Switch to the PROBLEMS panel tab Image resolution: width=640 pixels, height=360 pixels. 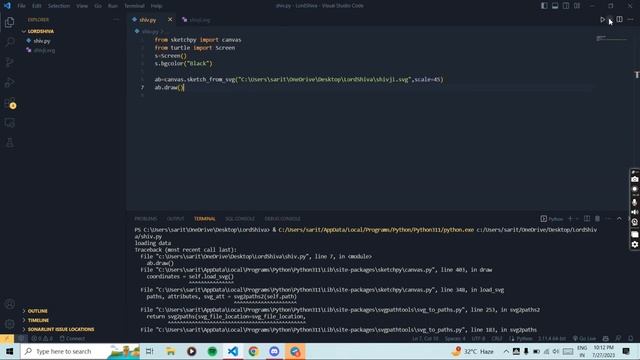(x=146, y=219)
